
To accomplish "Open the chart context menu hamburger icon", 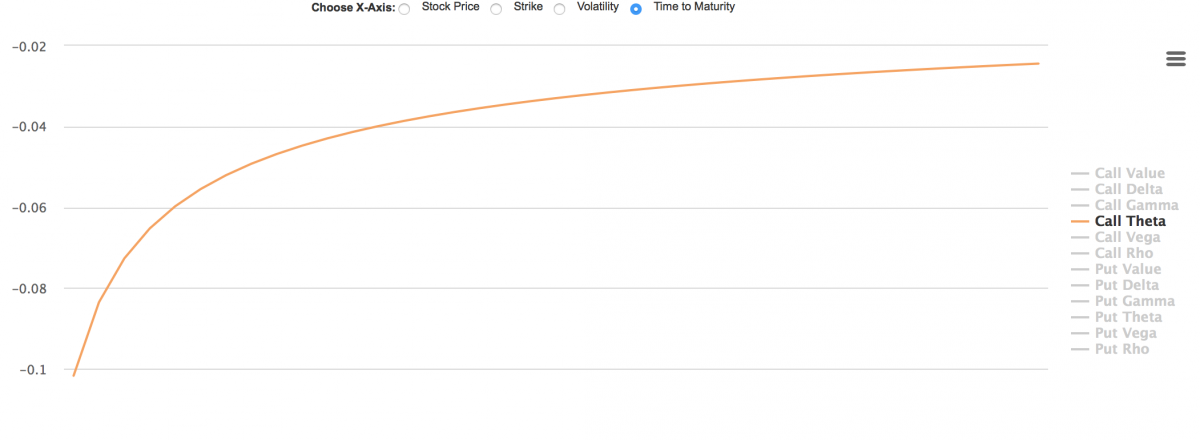I will click(x=1176, y=59).
